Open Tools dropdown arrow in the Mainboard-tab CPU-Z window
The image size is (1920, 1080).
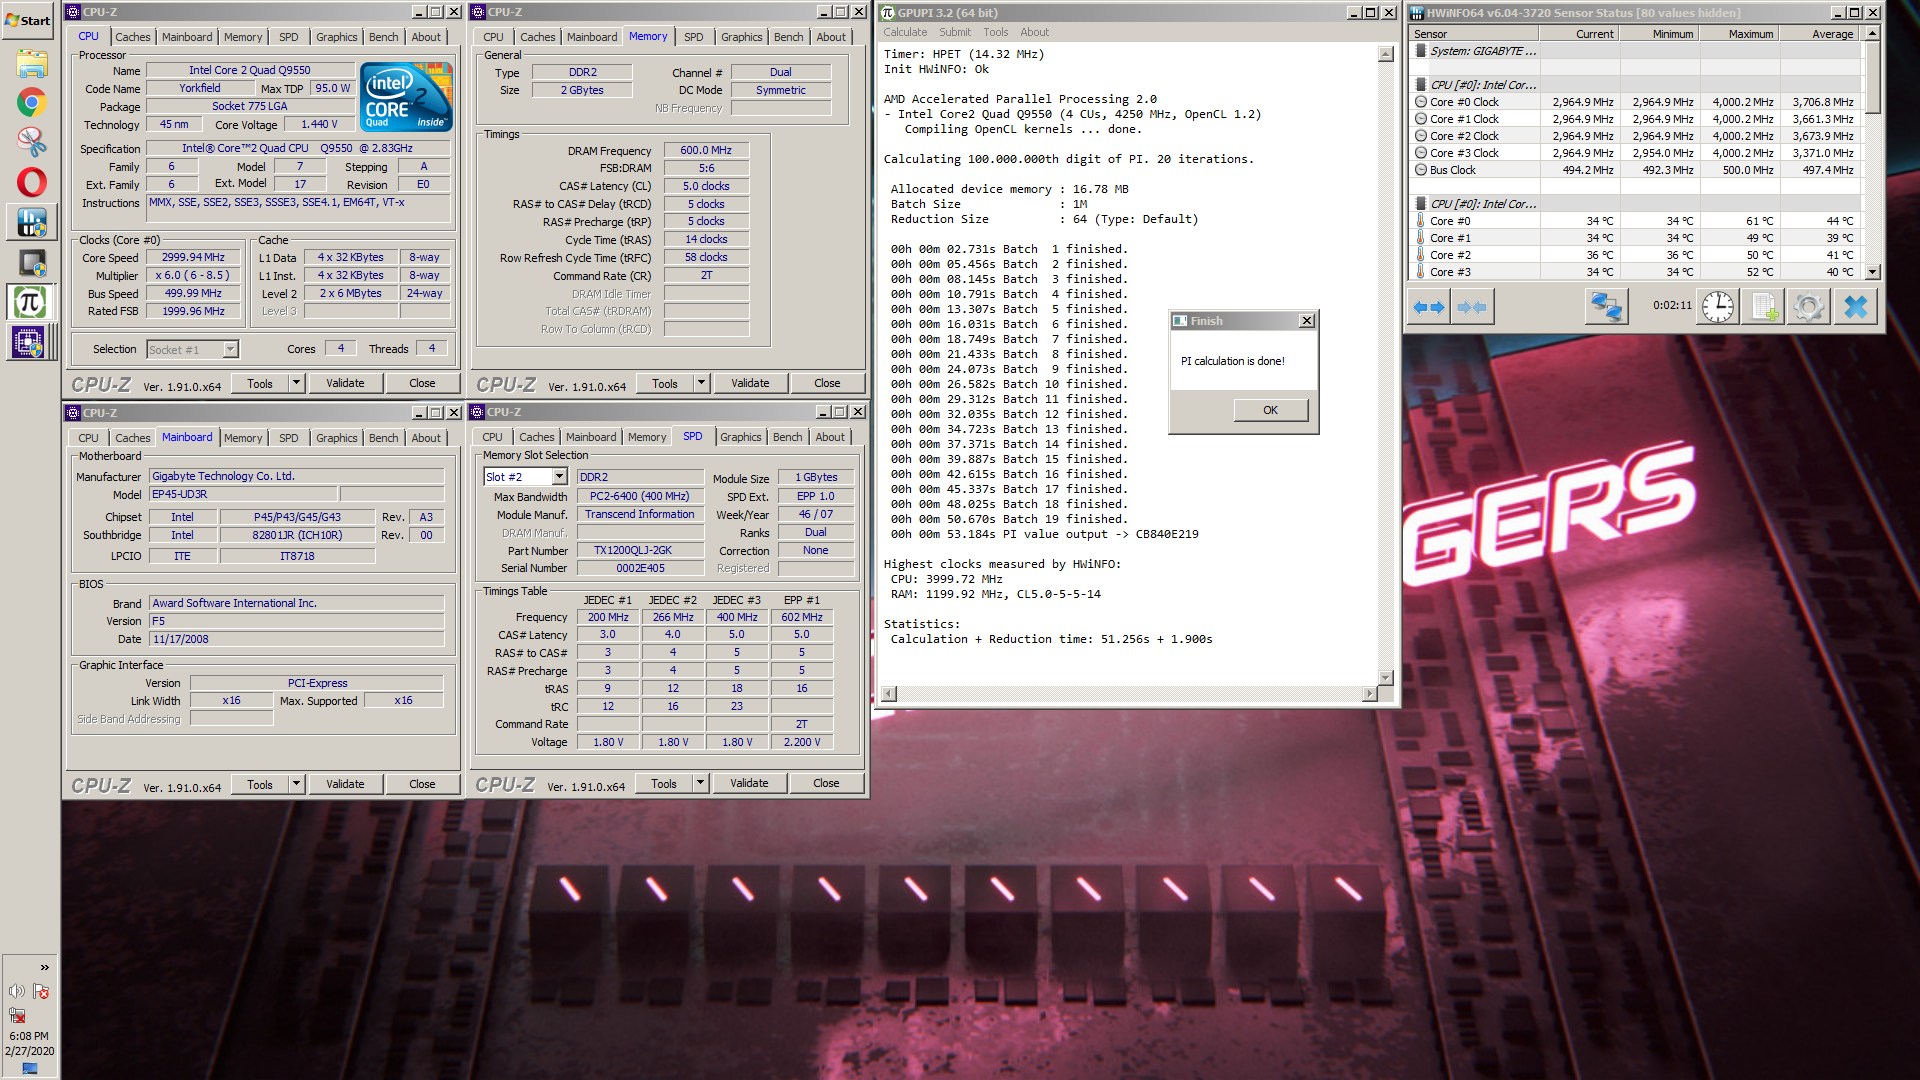coord(296,784)
